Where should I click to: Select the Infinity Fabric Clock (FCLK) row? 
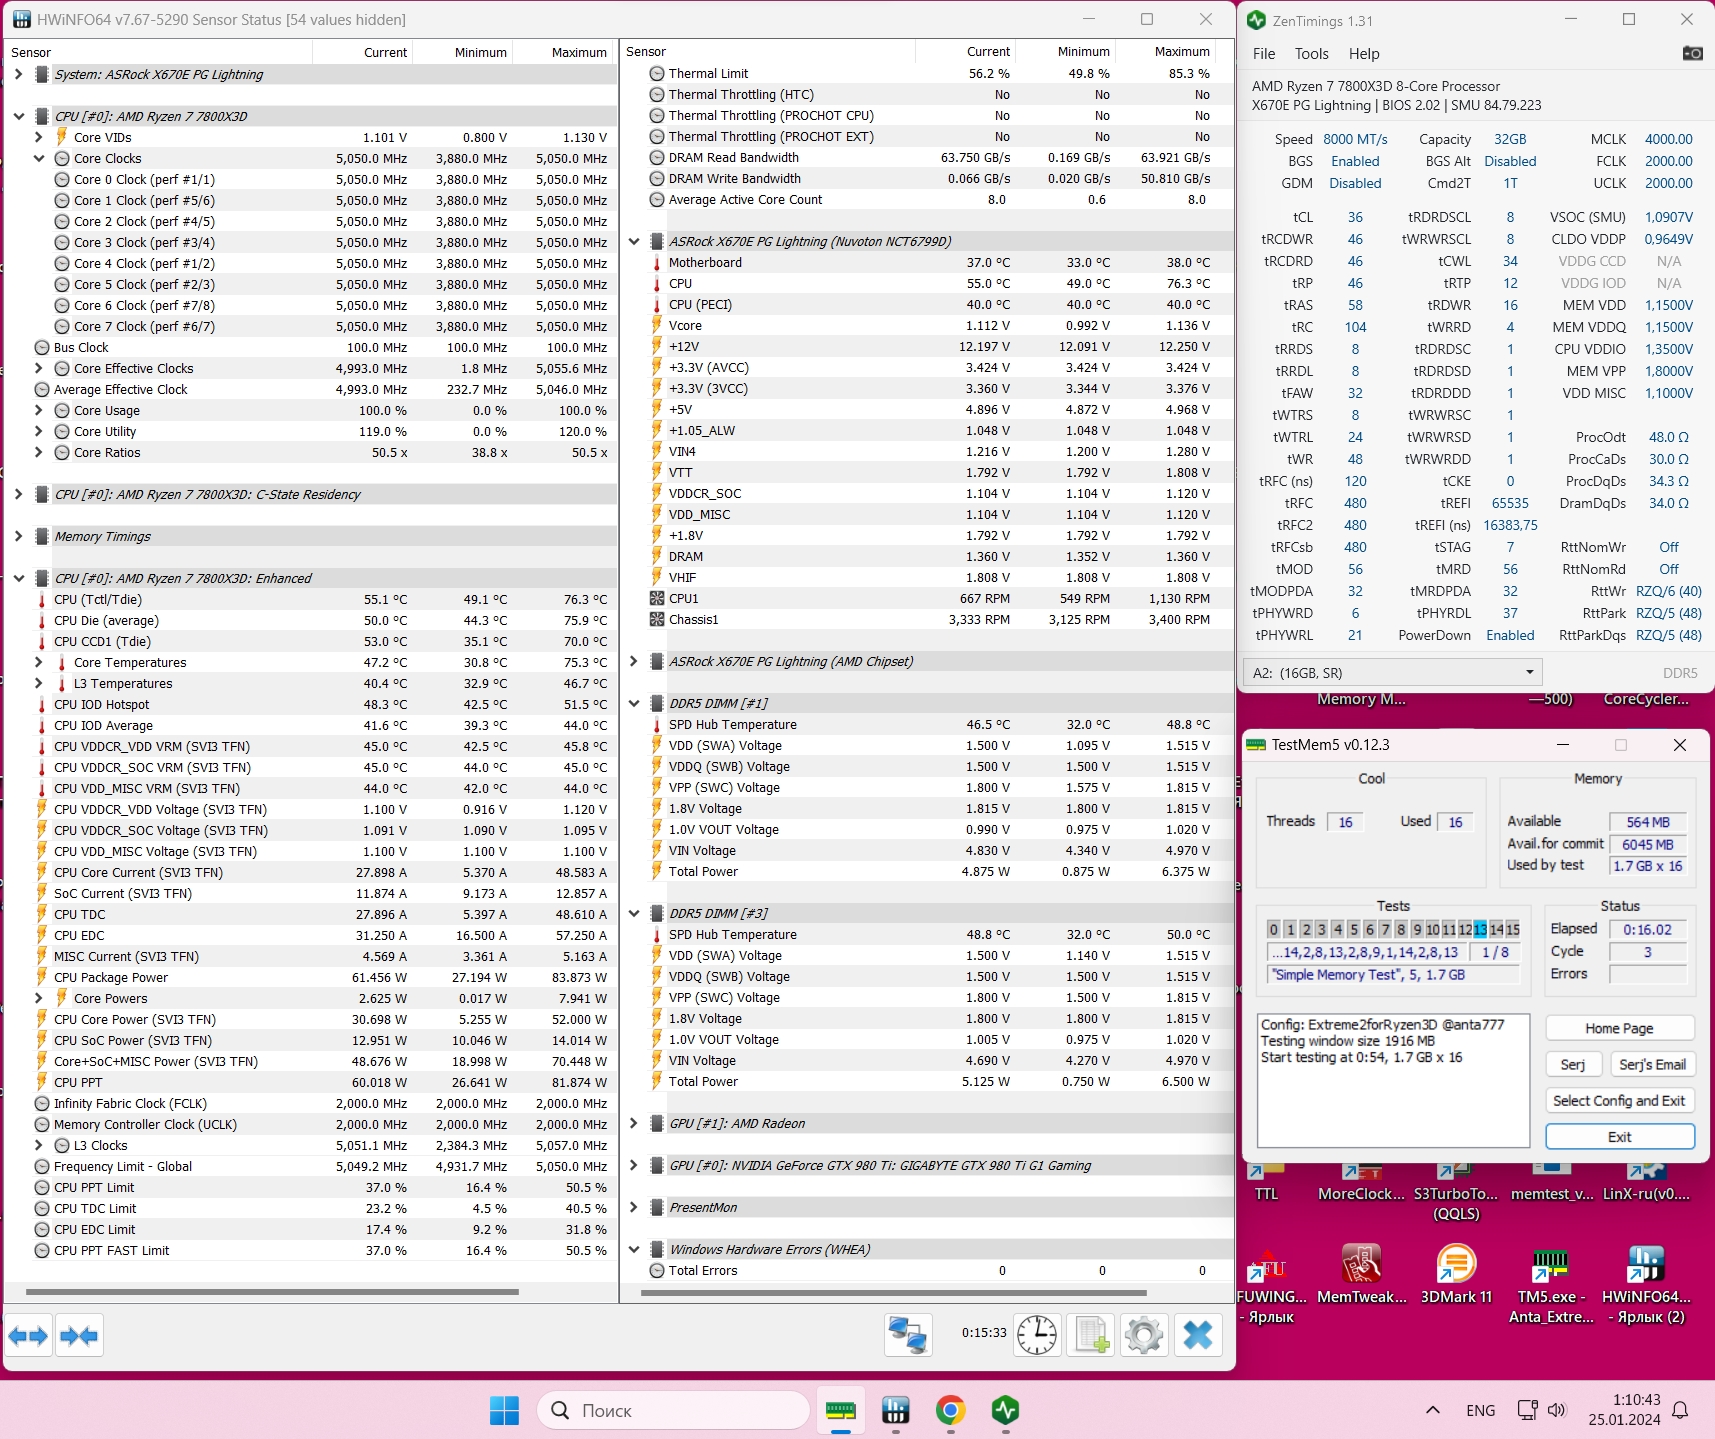[x=310, y=1103]
